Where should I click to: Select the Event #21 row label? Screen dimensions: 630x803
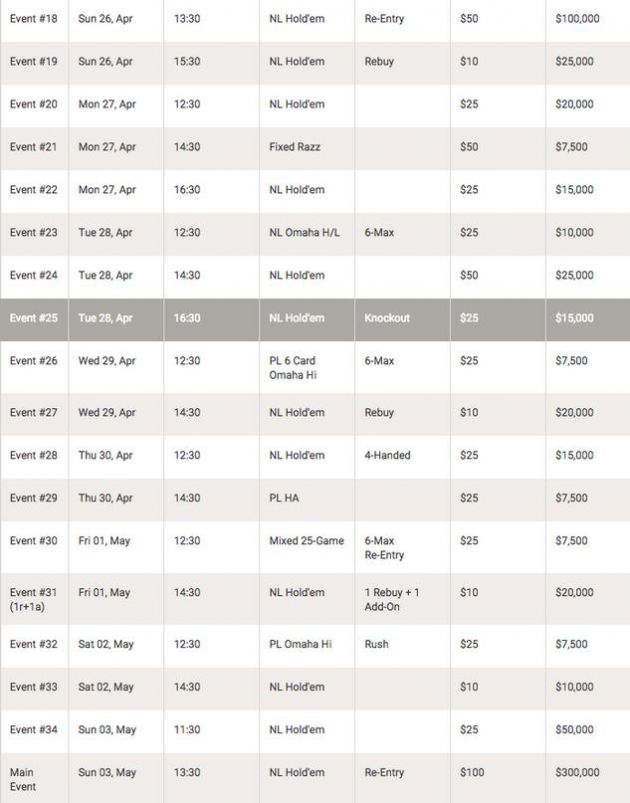(x=34, y=147)
